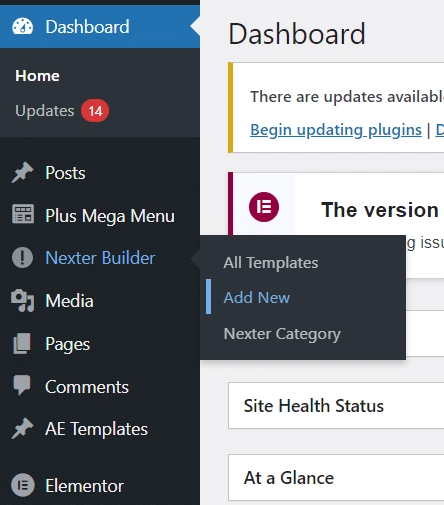The height and width of the screenshot is (505, 444).
Task: Click the Pages stacked sheets icon
Action: [22, 343]
